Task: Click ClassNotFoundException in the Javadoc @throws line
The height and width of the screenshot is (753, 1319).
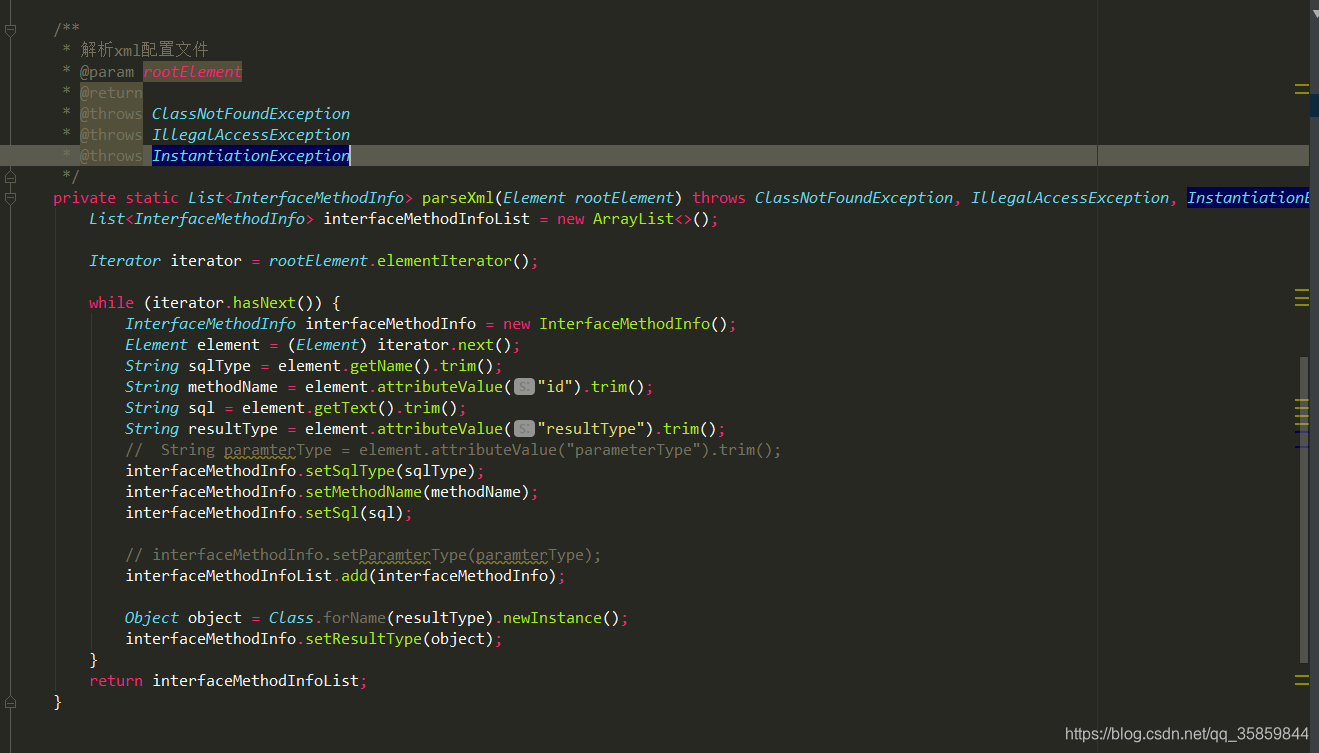Action: click(251, 114)
